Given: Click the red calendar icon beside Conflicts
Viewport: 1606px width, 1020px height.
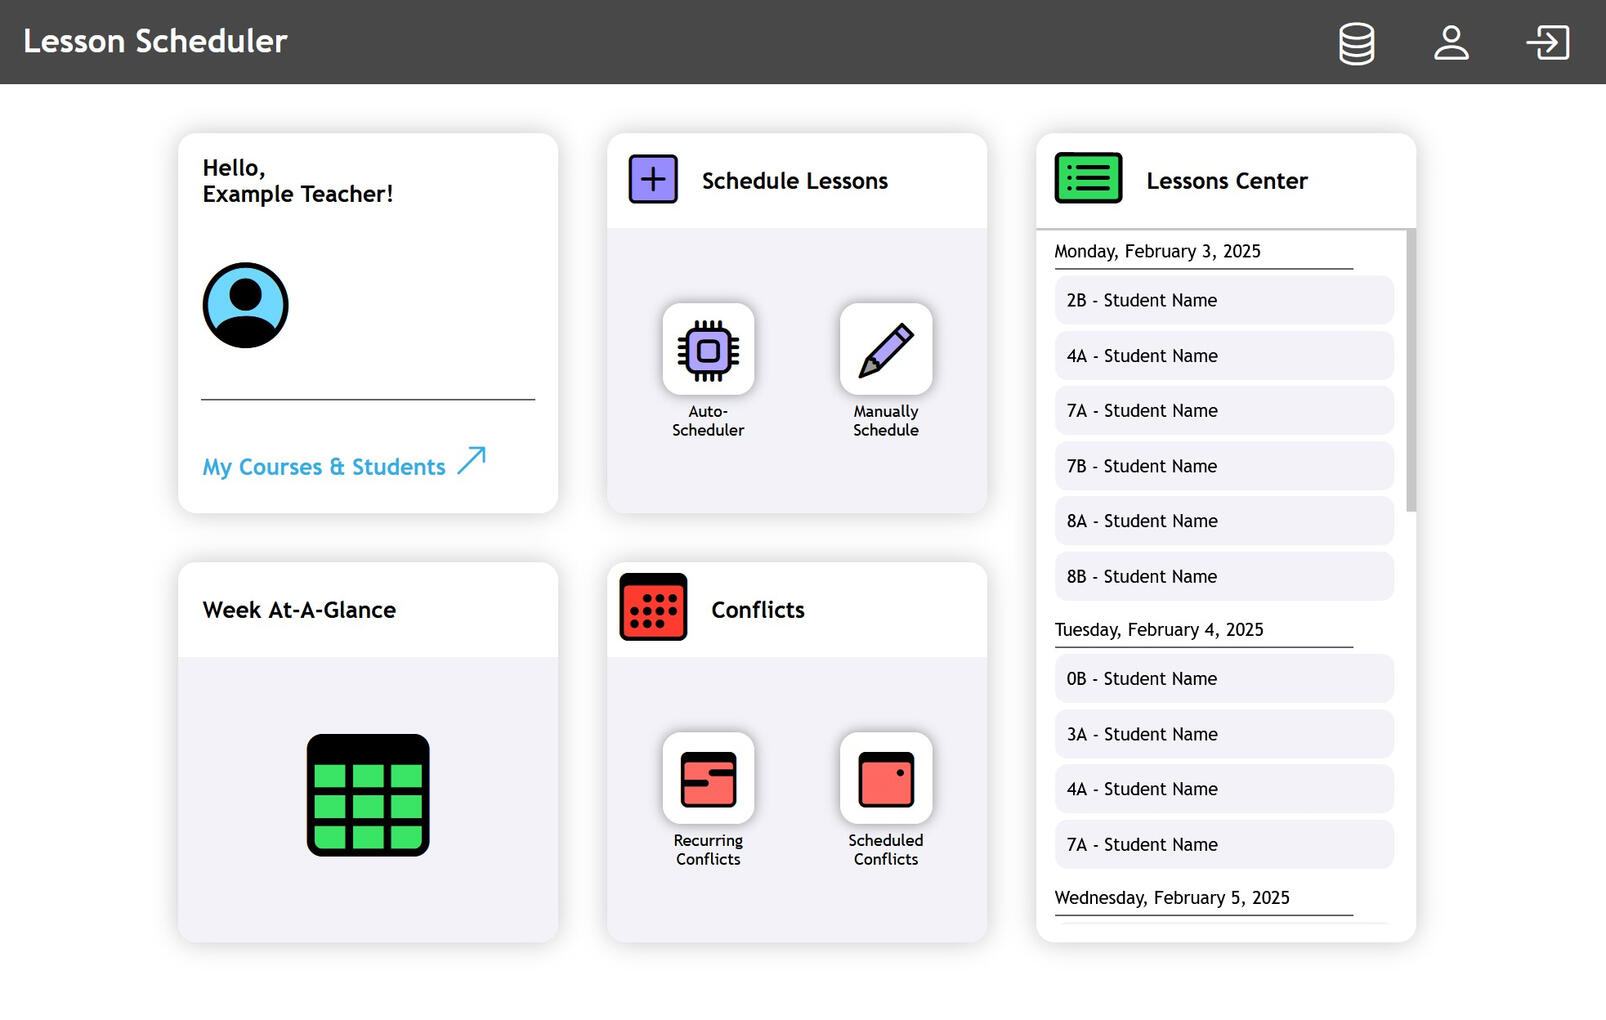Looking at the screenshot, I should [652, 608].
